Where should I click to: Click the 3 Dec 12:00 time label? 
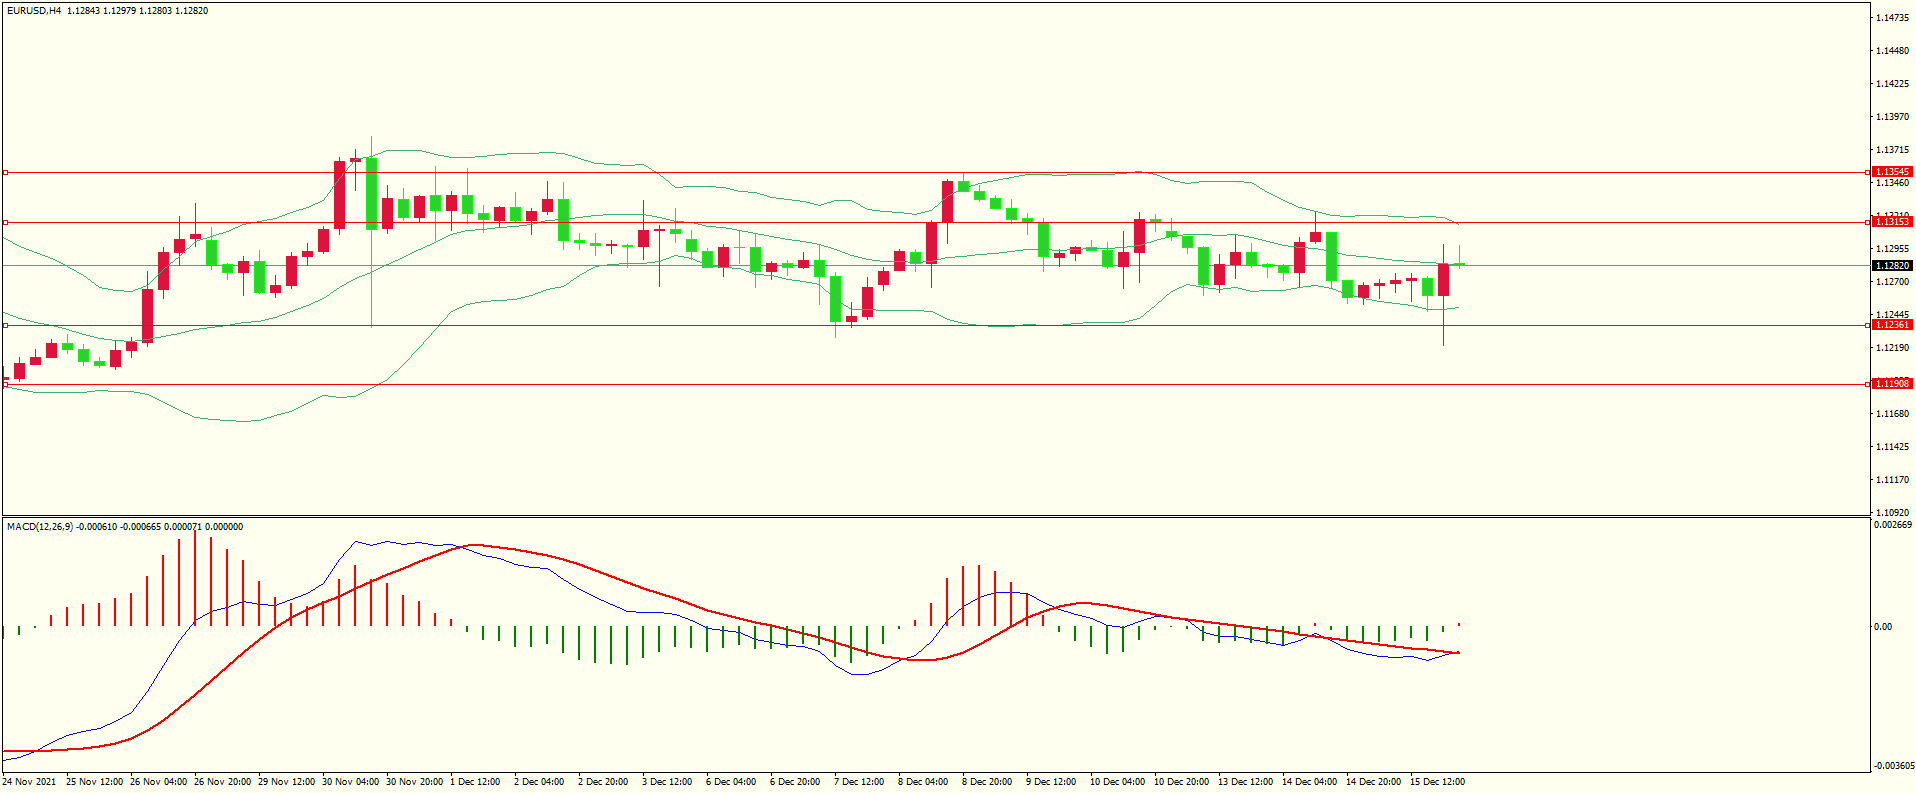pos(667,782)
